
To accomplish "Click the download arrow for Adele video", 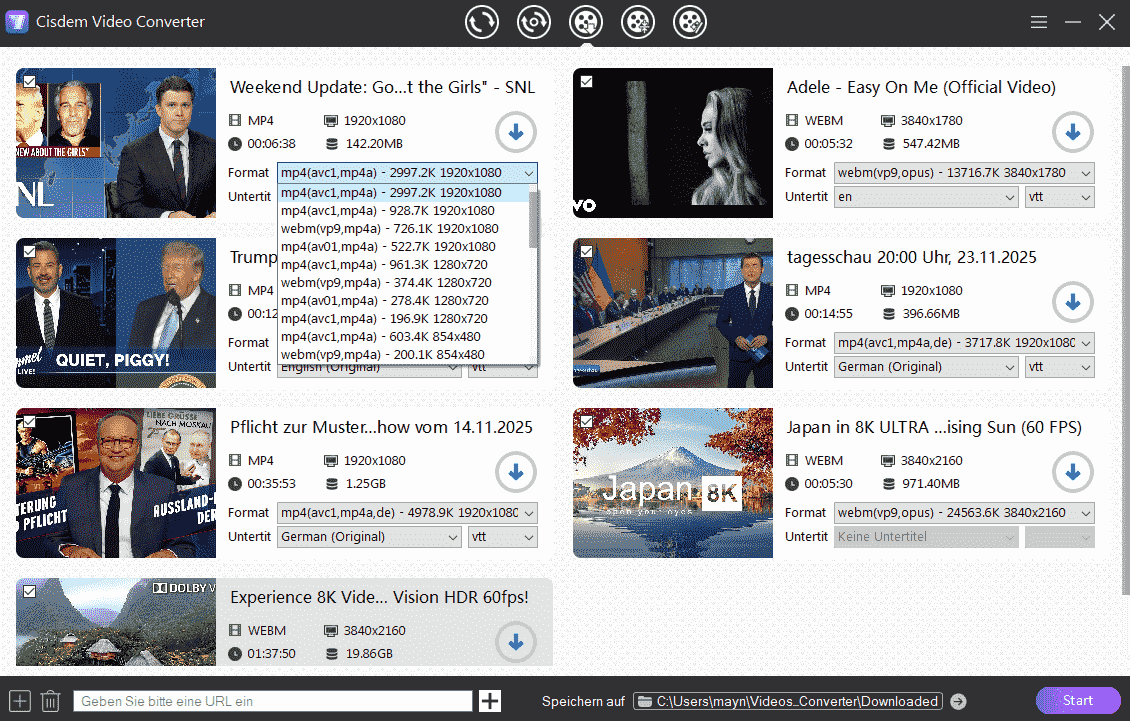I will click(x=1072, y=132).
